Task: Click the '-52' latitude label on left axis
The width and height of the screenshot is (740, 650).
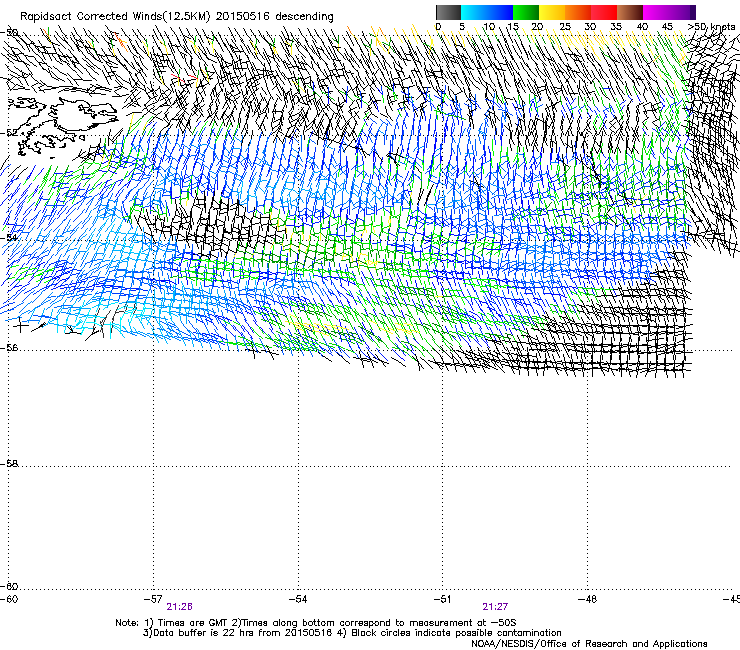Action: [x=9, y=133]
